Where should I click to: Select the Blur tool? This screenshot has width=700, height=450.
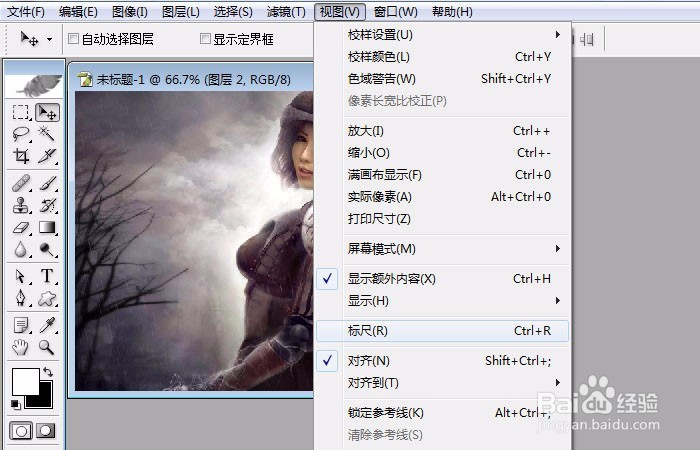pyautogui.click(x=21, y=250)
